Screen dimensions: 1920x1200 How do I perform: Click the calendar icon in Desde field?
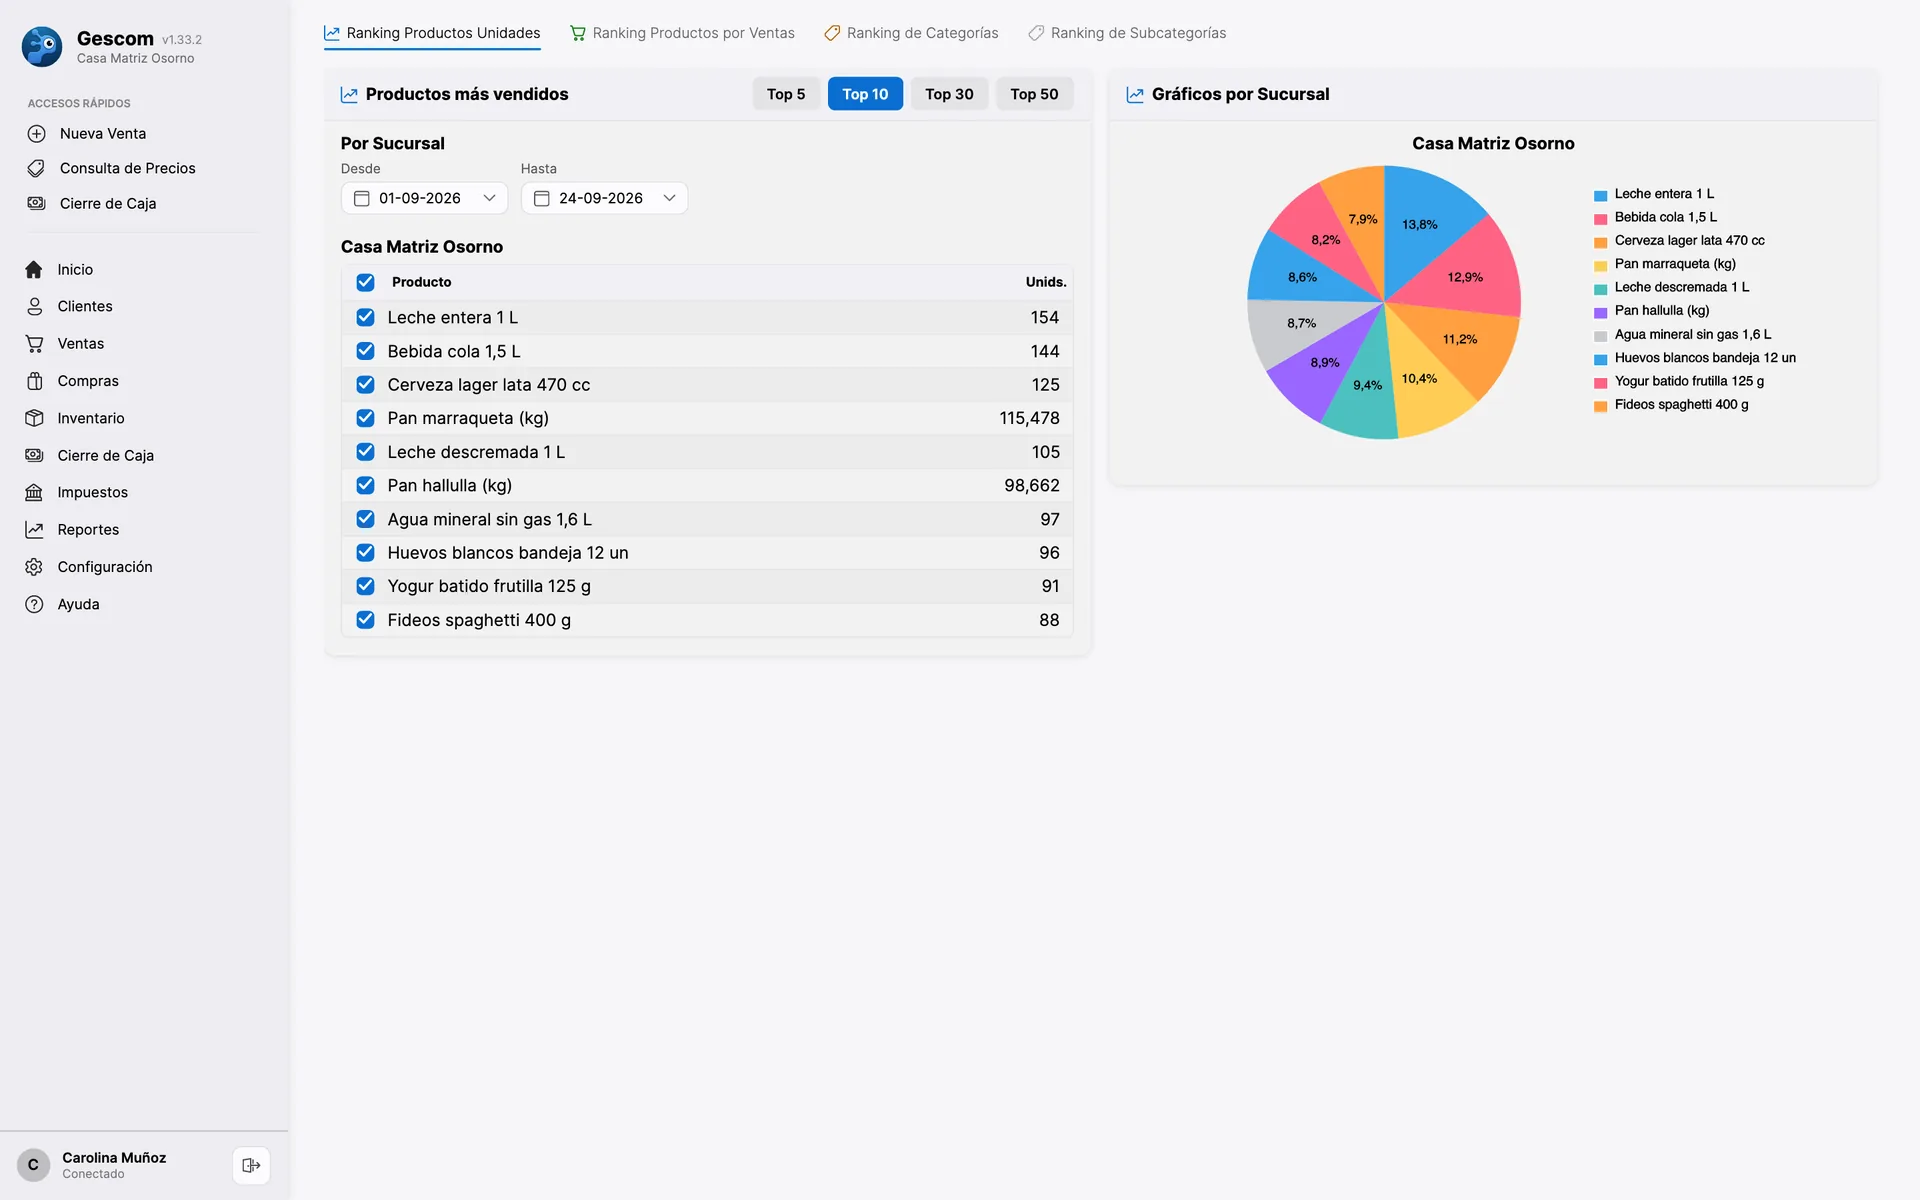[x=362, y=198]
